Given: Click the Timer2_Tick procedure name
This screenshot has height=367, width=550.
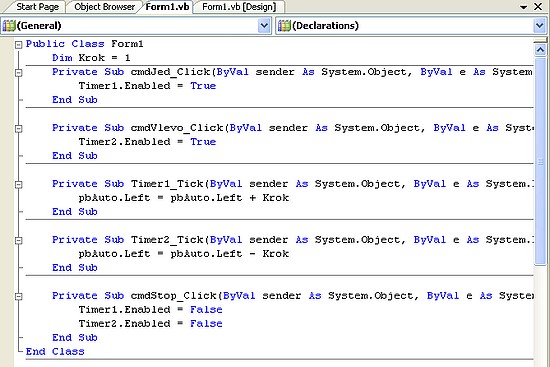Looking at the screenshot, I should pyautogui.click(x=167, y=240).
